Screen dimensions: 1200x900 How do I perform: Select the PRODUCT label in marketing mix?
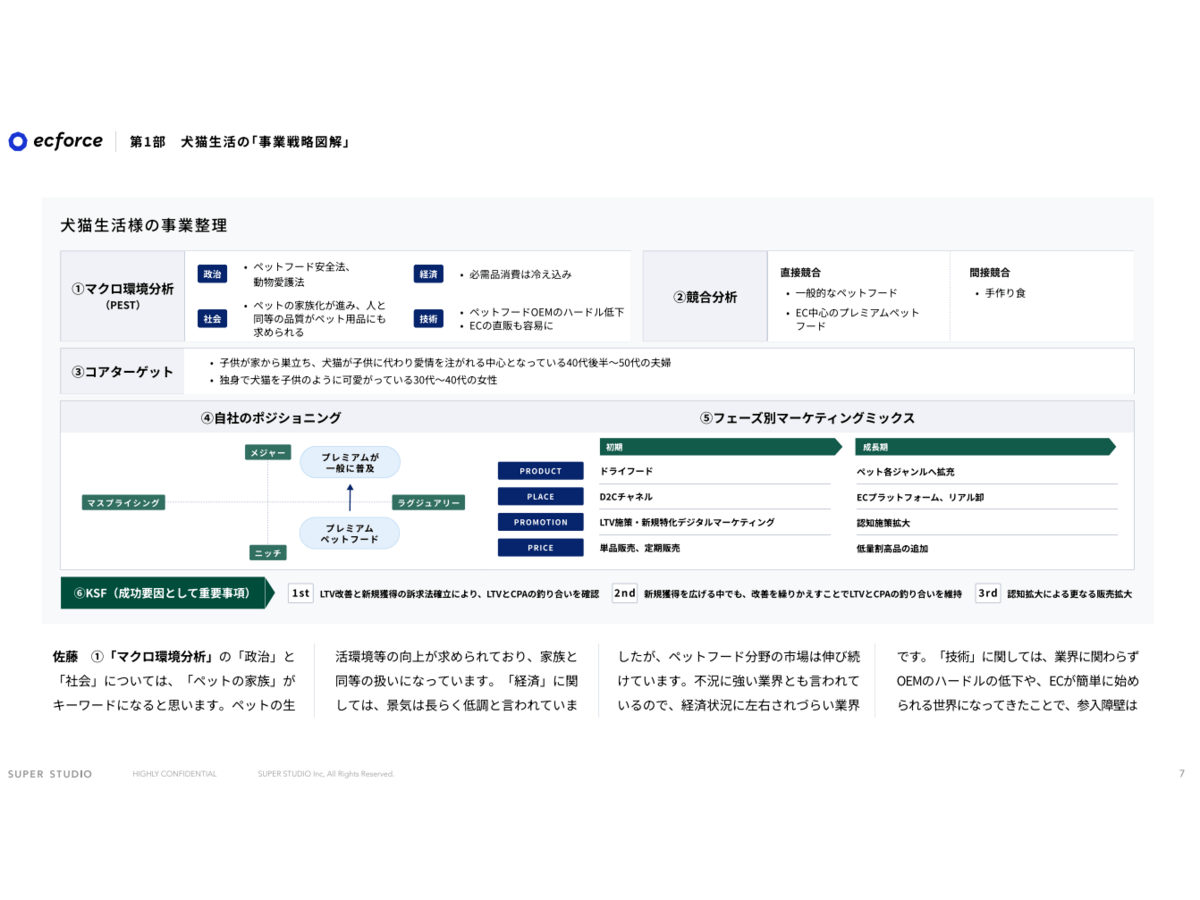tap(540, 471)
